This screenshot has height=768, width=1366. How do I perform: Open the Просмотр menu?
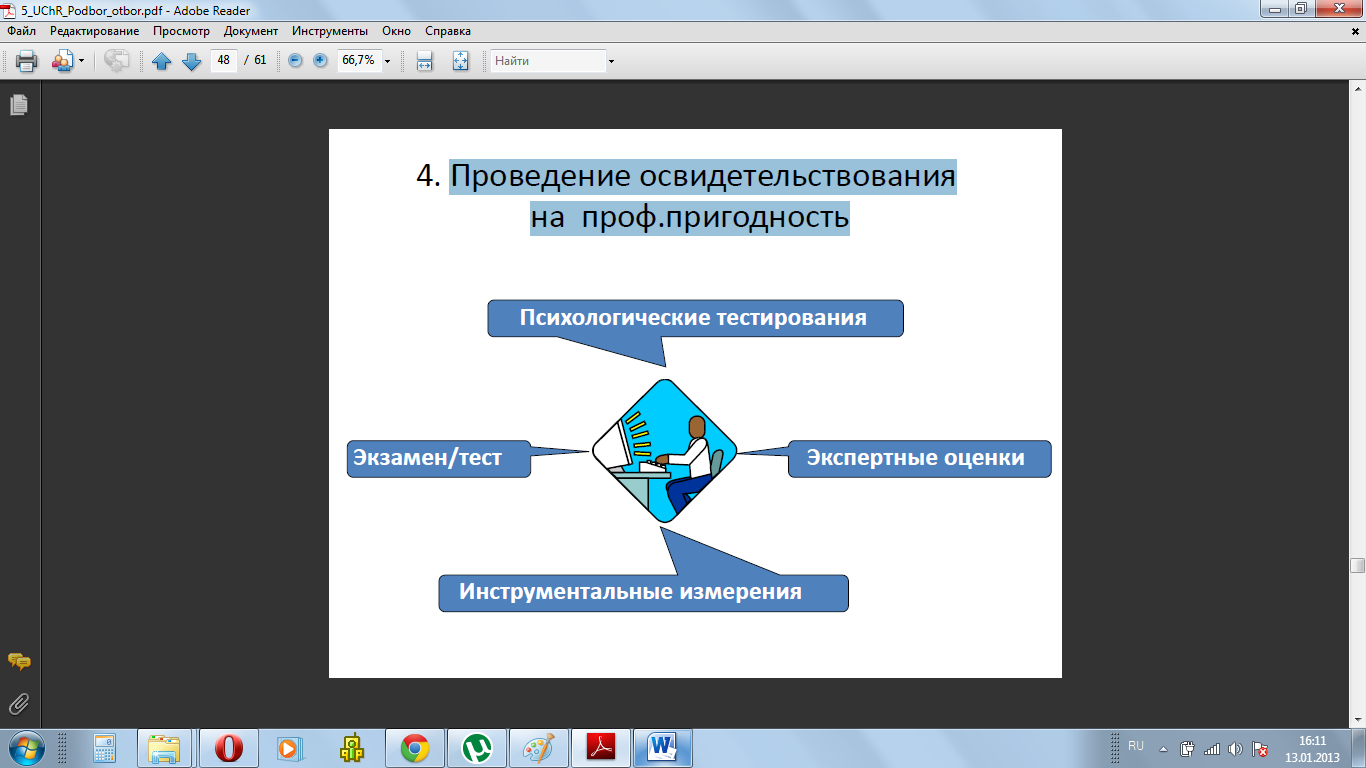pyautogui.click(x=181, y=31)
